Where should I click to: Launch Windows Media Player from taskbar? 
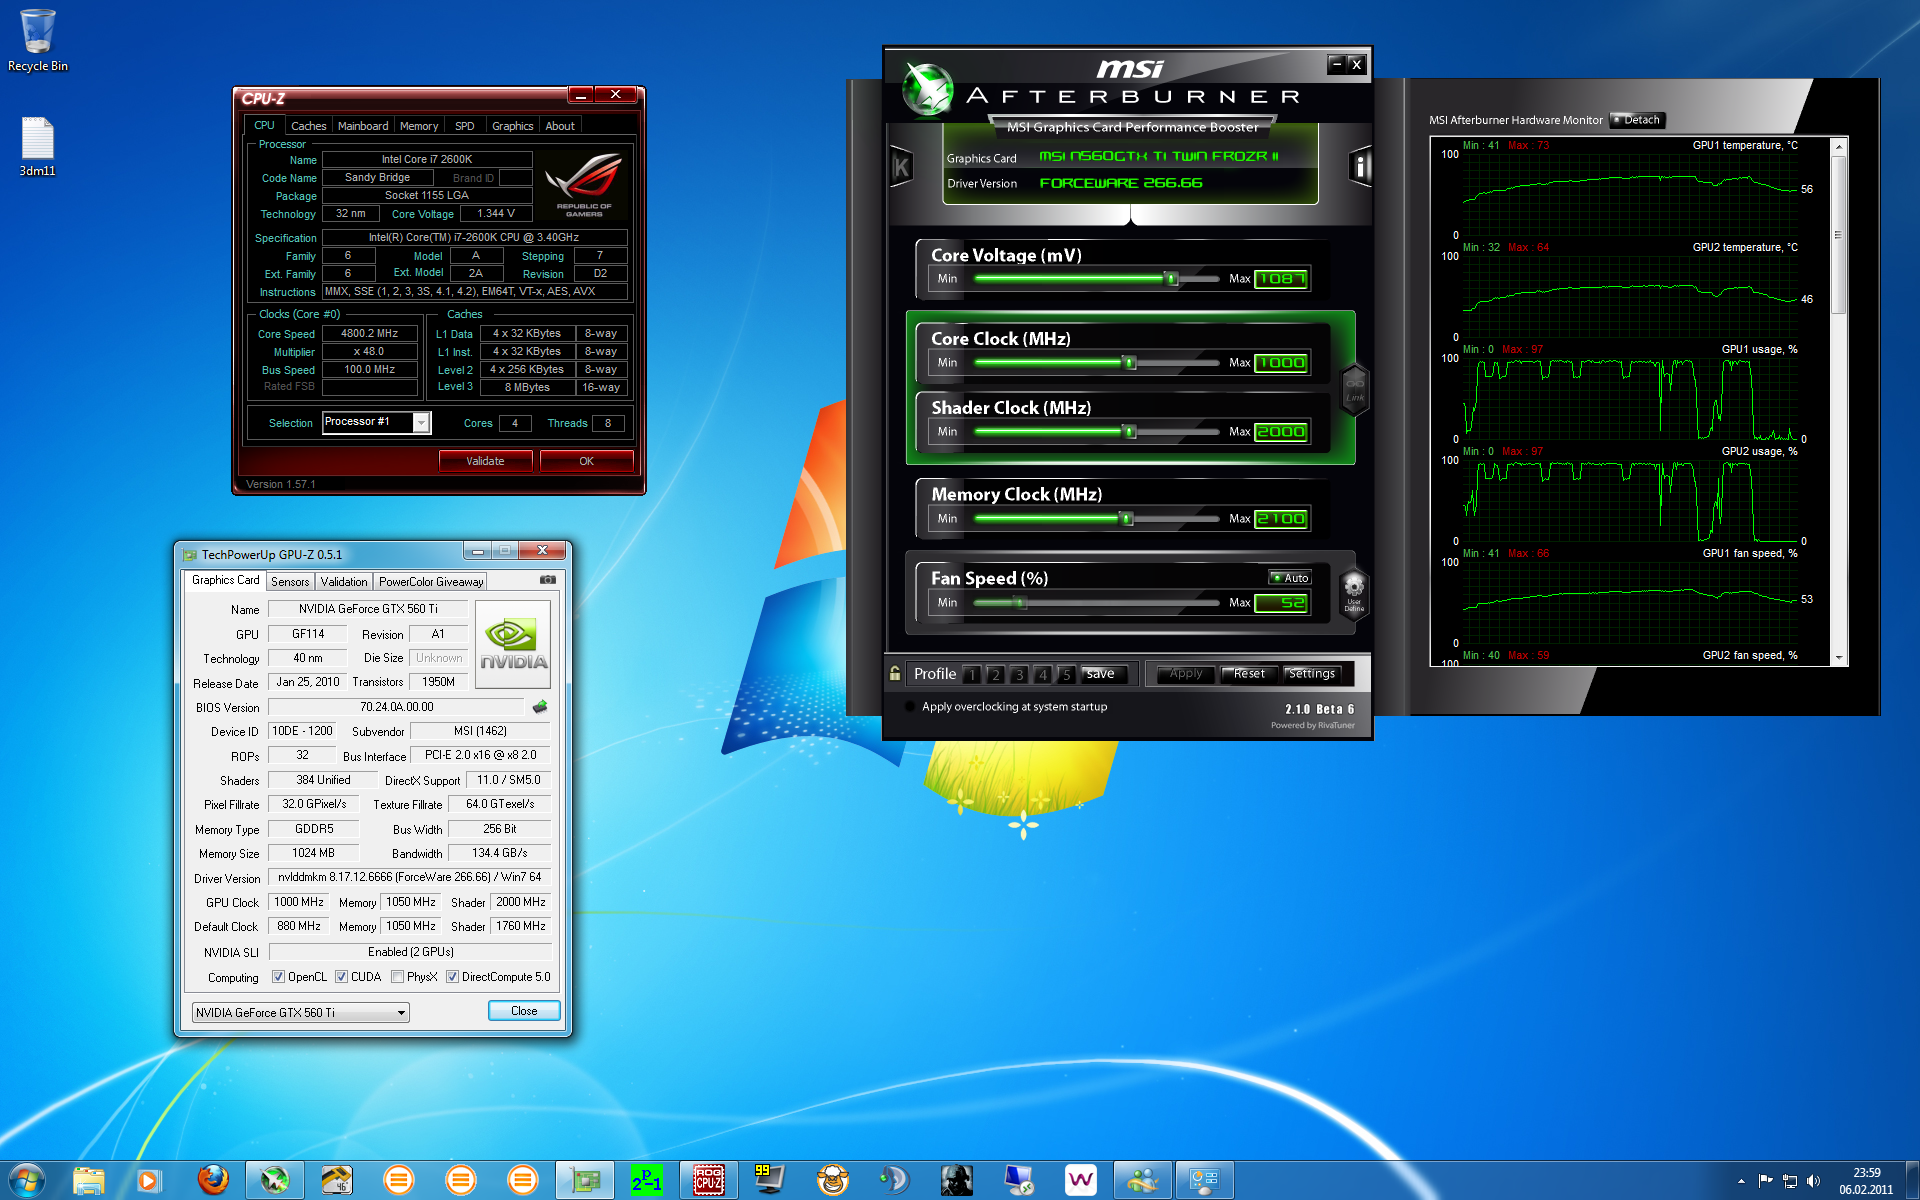[x=148, y=1180]
